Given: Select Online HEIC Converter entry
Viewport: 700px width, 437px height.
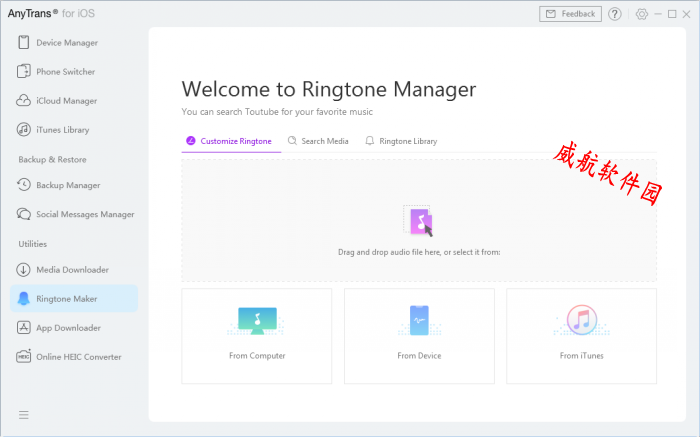Looking at the screenshot, I should pos(74,357).
